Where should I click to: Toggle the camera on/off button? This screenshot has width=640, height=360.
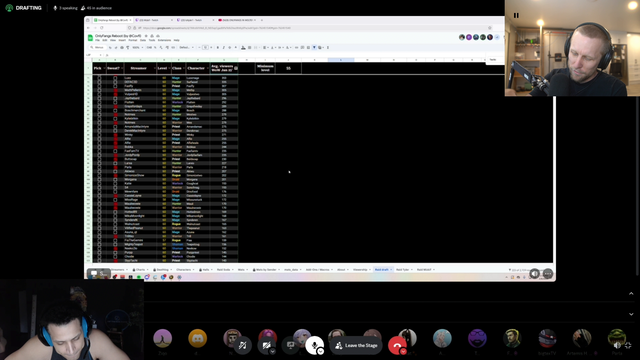[x=266, y=346]
